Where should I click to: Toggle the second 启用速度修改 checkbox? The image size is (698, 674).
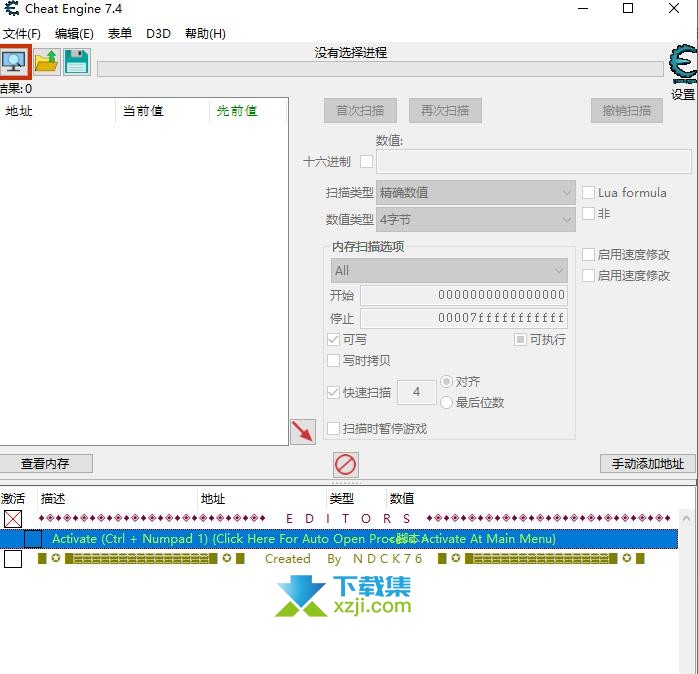click(588, 275)
